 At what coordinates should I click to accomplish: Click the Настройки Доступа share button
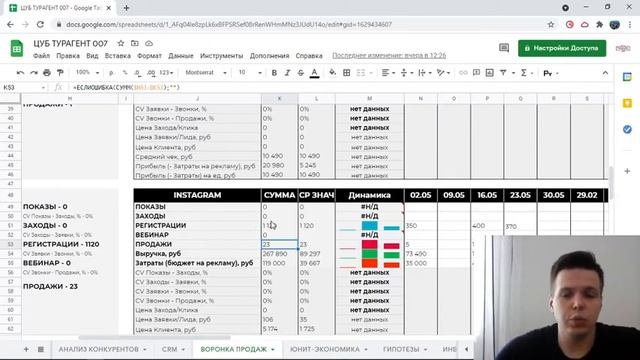coord(562,48)
